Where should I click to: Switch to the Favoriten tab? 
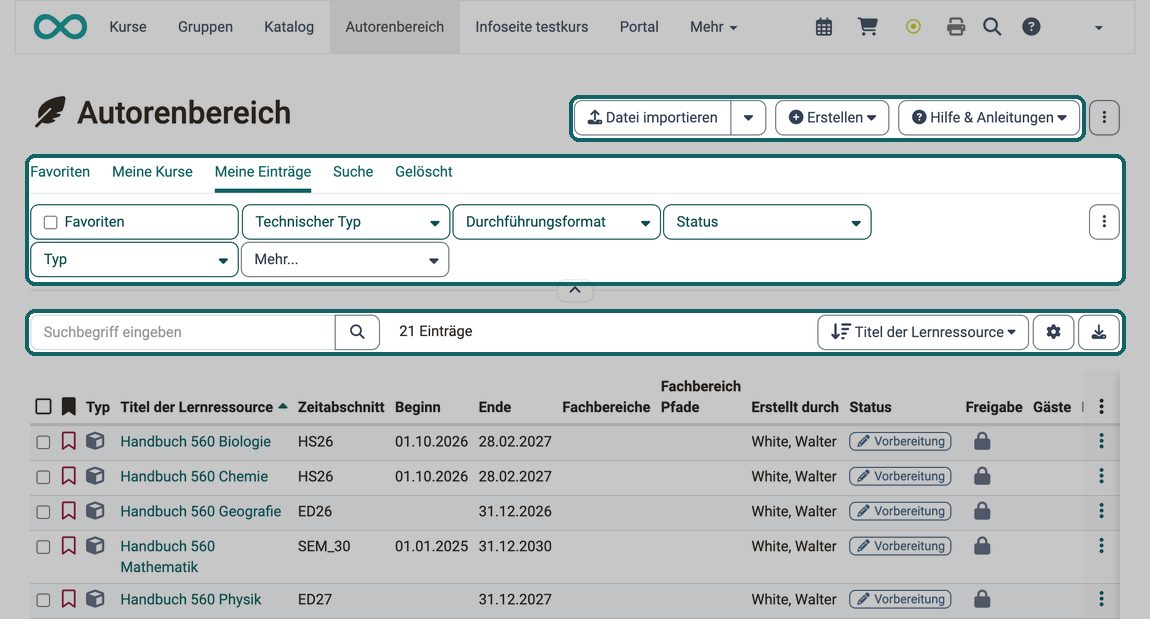click(60, 172)
